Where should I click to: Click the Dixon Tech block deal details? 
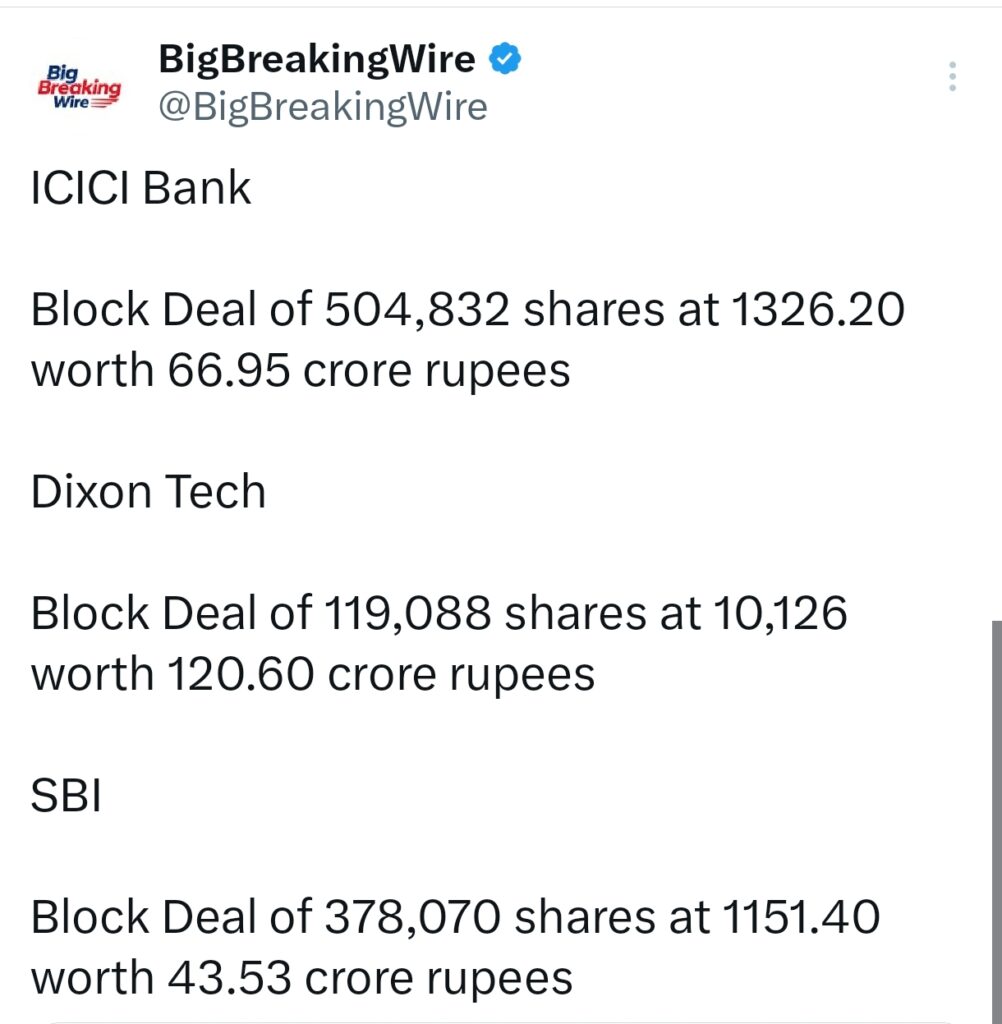coord(440,642)
